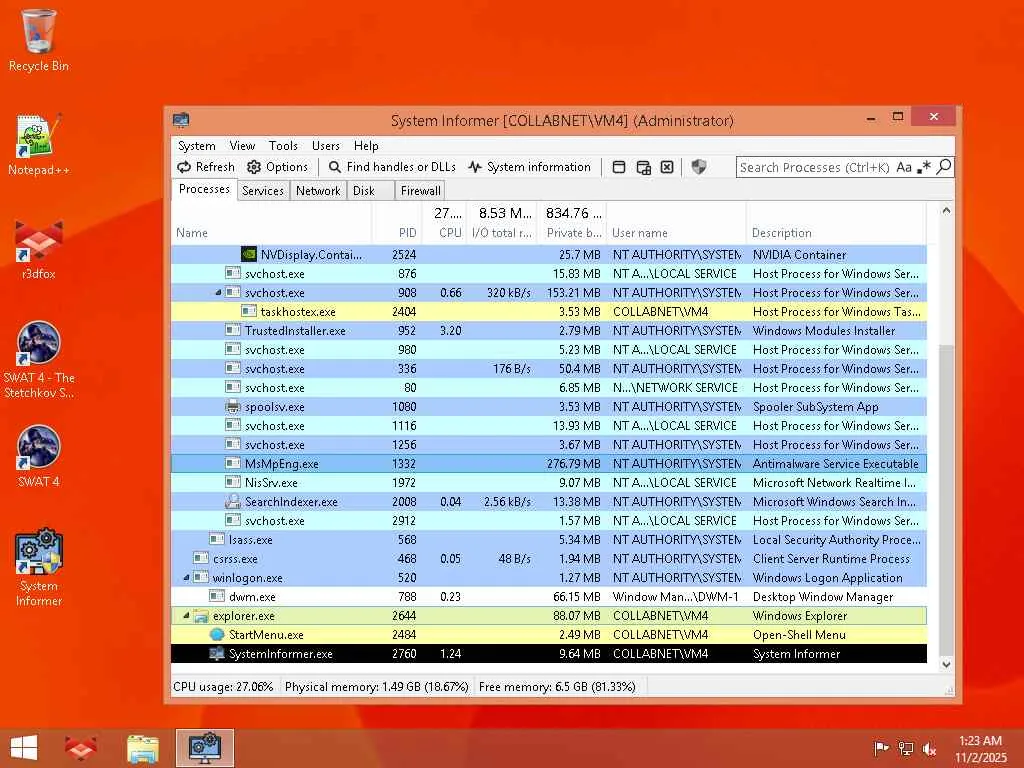Click the find window and kill icon

click(667, 167)
